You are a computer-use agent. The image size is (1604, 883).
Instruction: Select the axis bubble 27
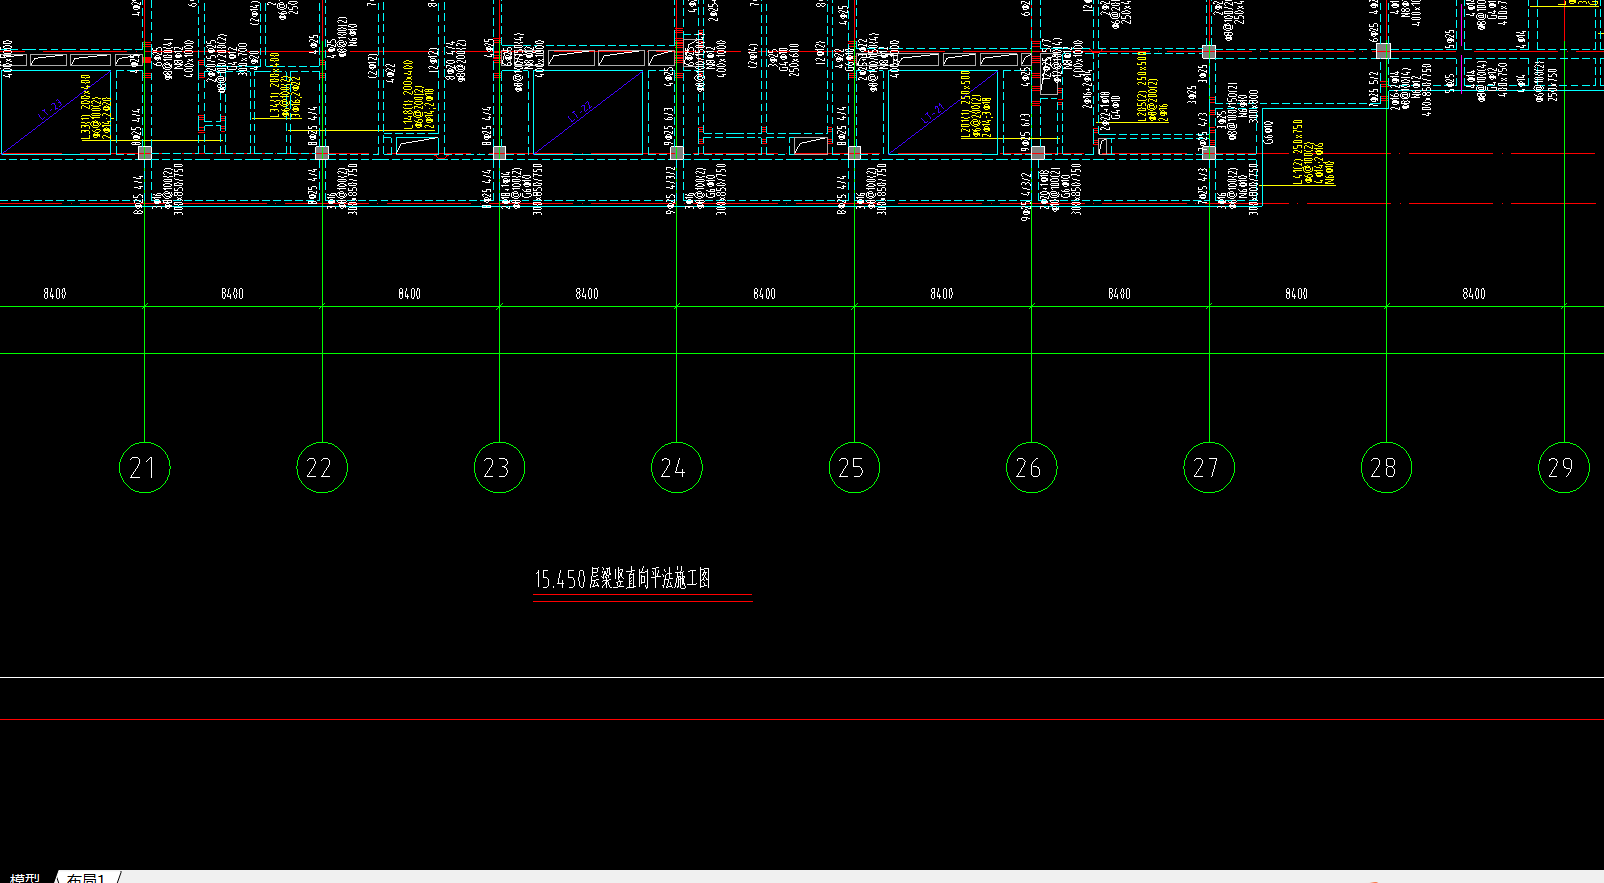tap(1209, 467)
